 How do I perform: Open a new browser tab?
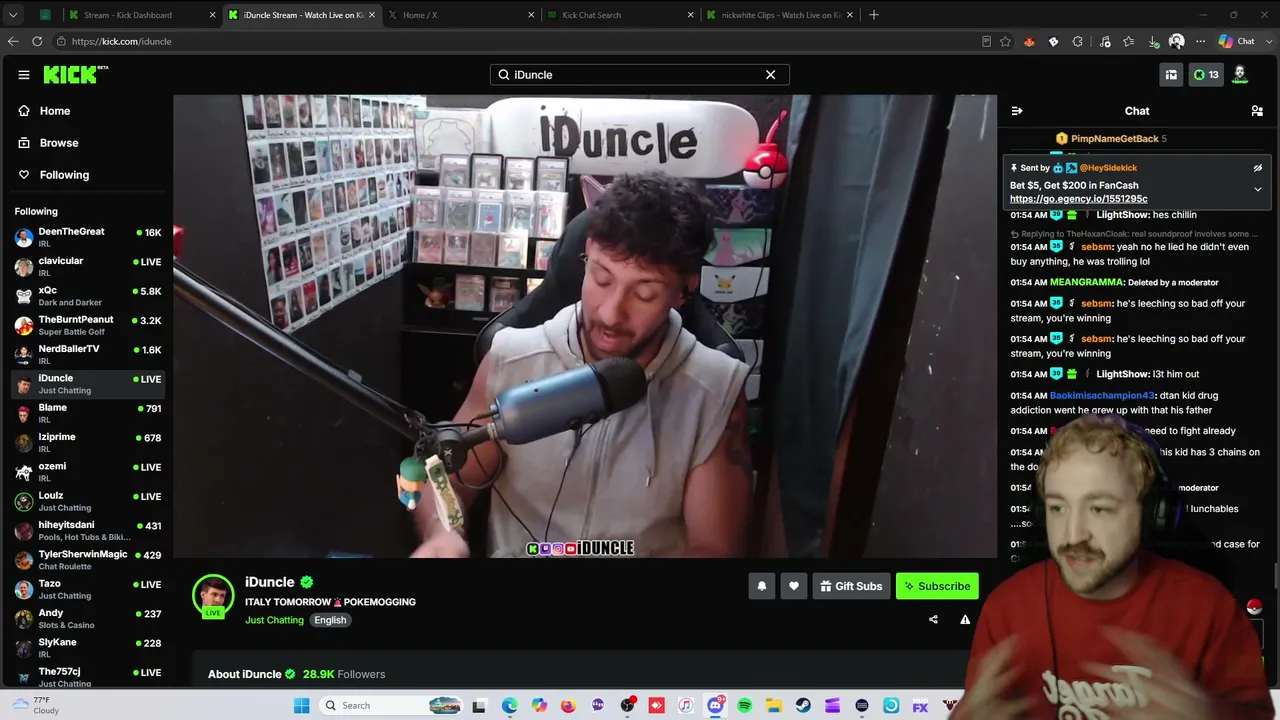click(x=874, y=15)
